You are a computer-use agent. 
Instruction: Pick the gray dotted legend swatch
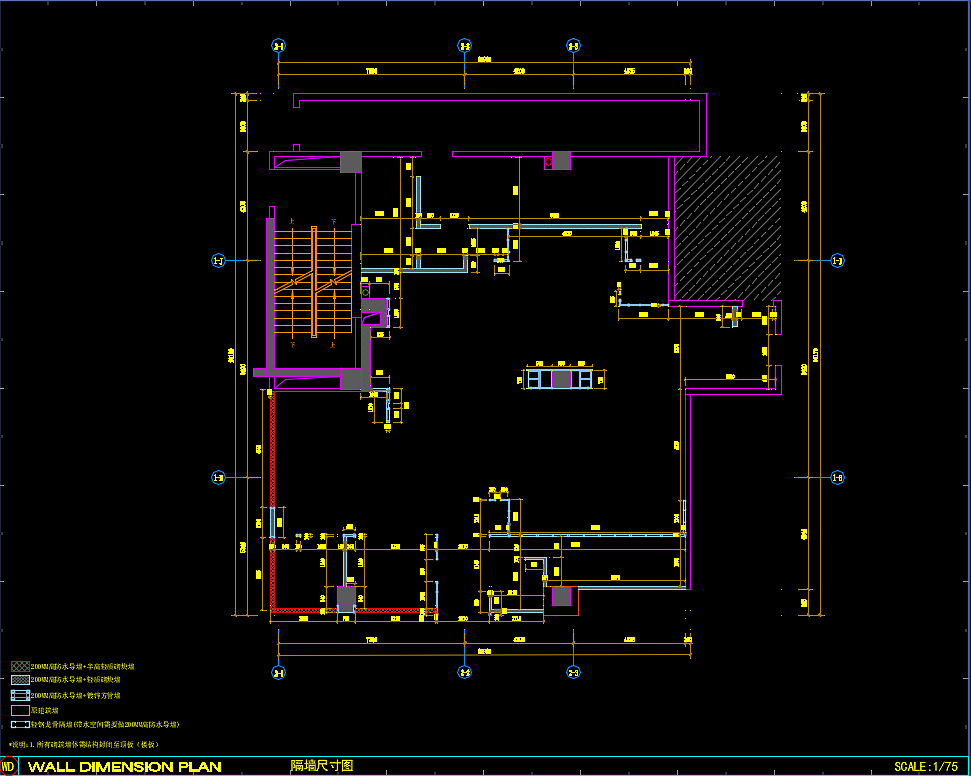coord(20,680)
